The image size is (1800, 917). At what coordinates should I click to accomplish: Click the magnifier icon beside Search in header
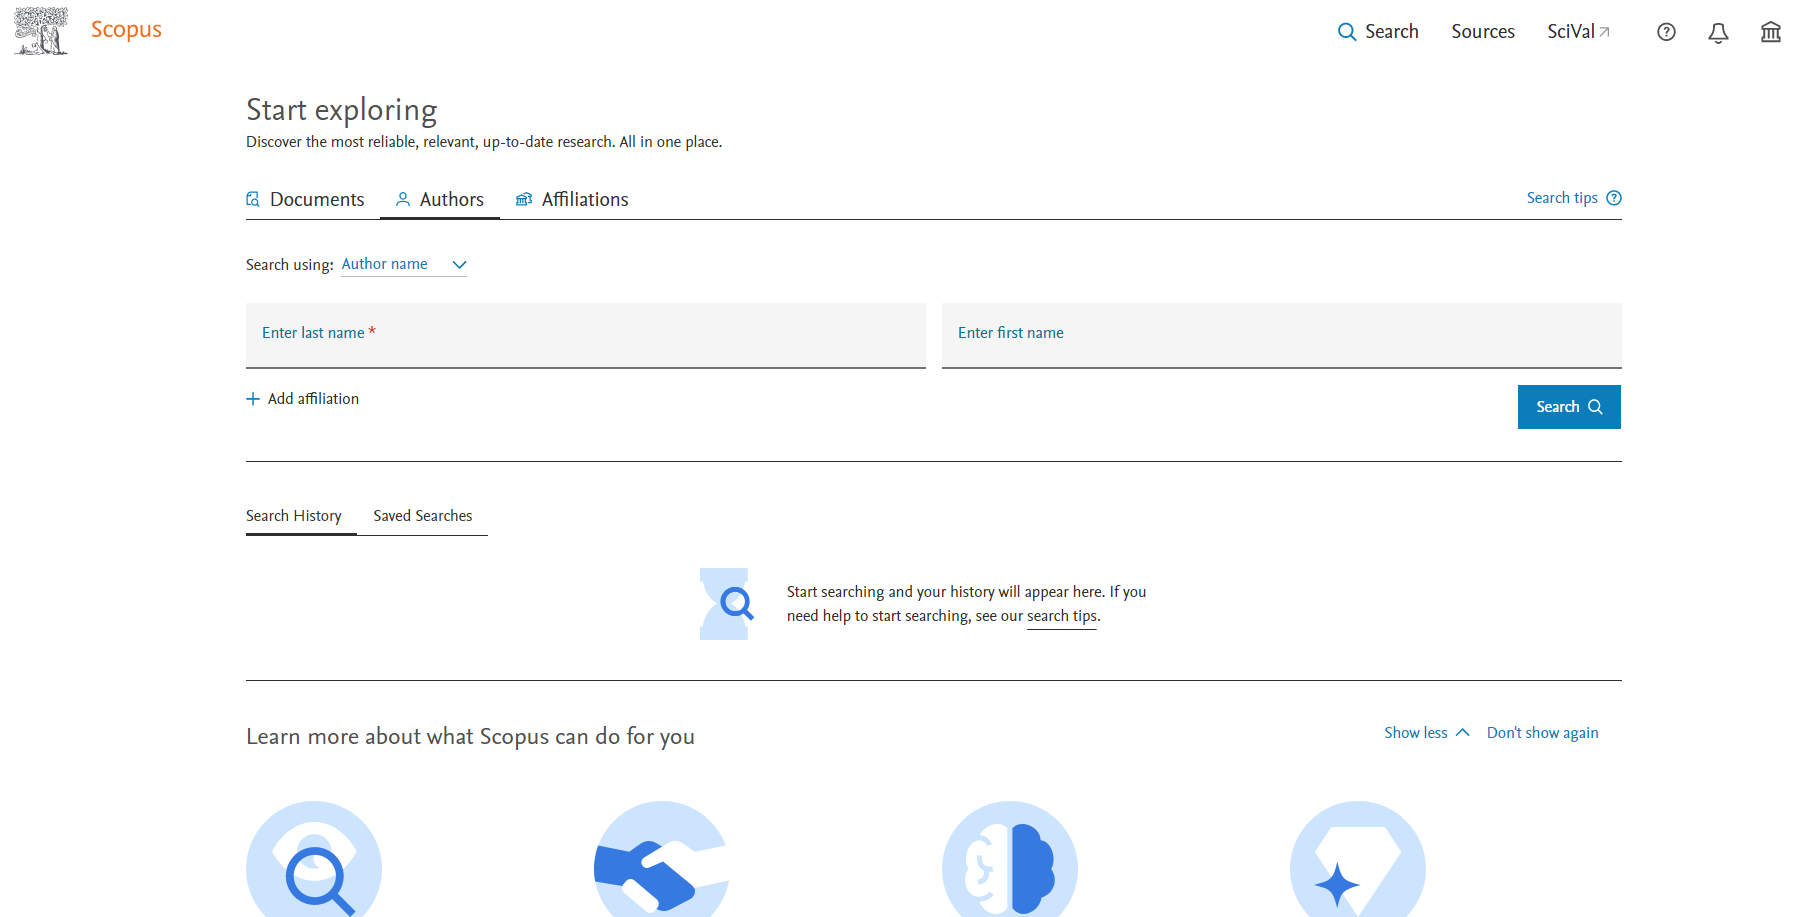(x=1347, y=32)
